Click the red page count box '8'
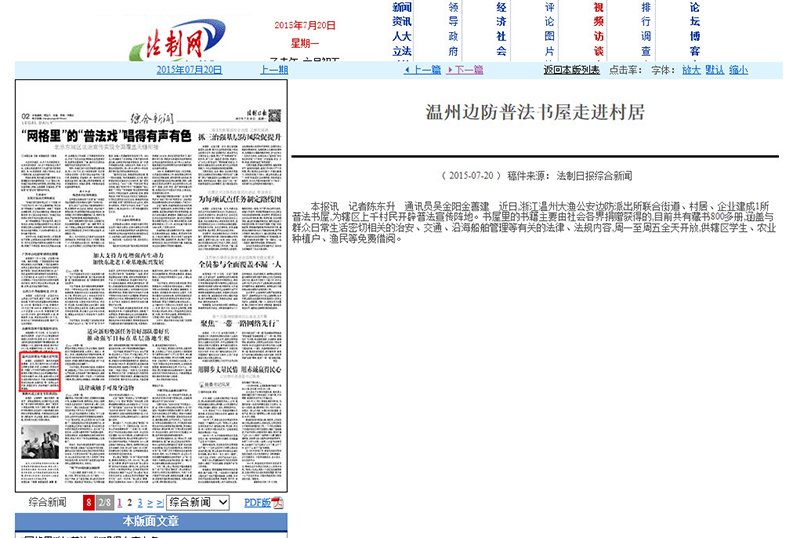The image size is (800, 538). (89, 503)
